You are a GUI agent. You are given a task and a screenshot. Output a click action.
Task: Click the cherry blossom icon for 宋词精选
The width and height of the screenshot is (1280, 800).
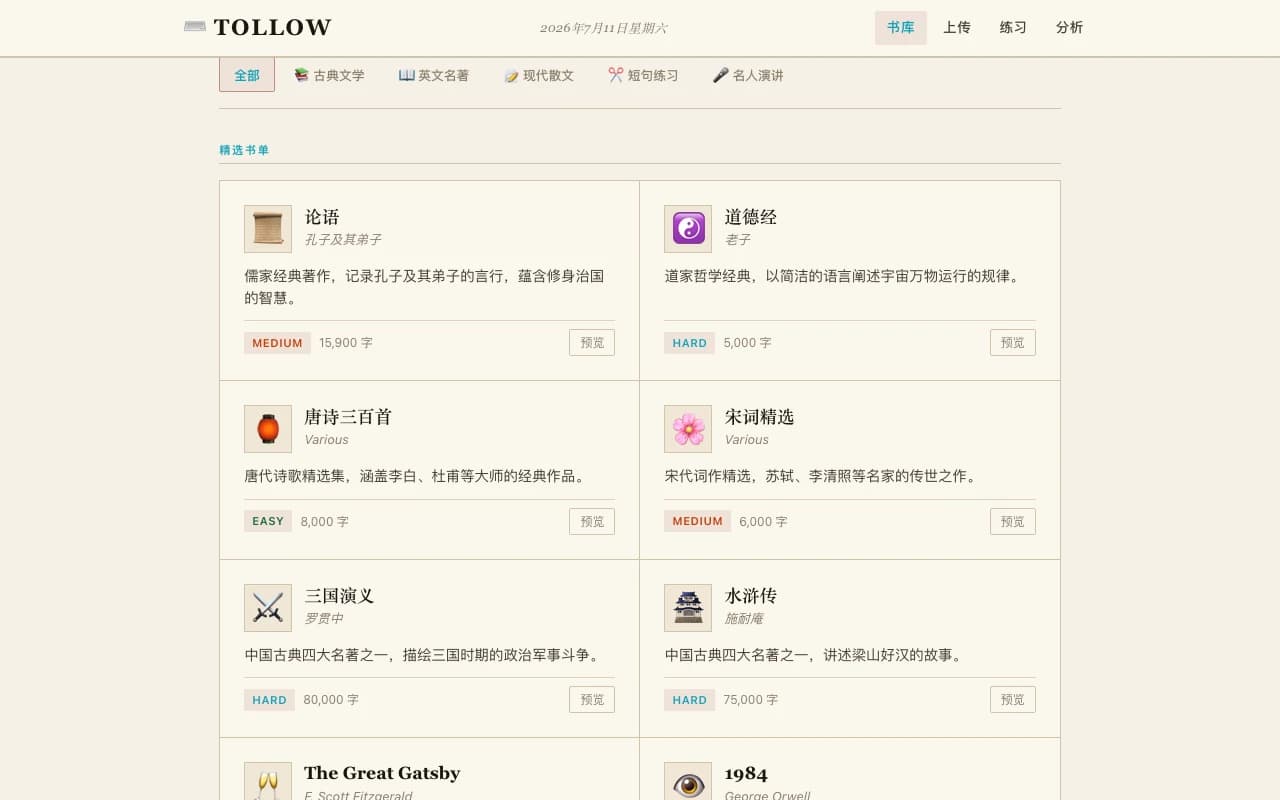688,429
